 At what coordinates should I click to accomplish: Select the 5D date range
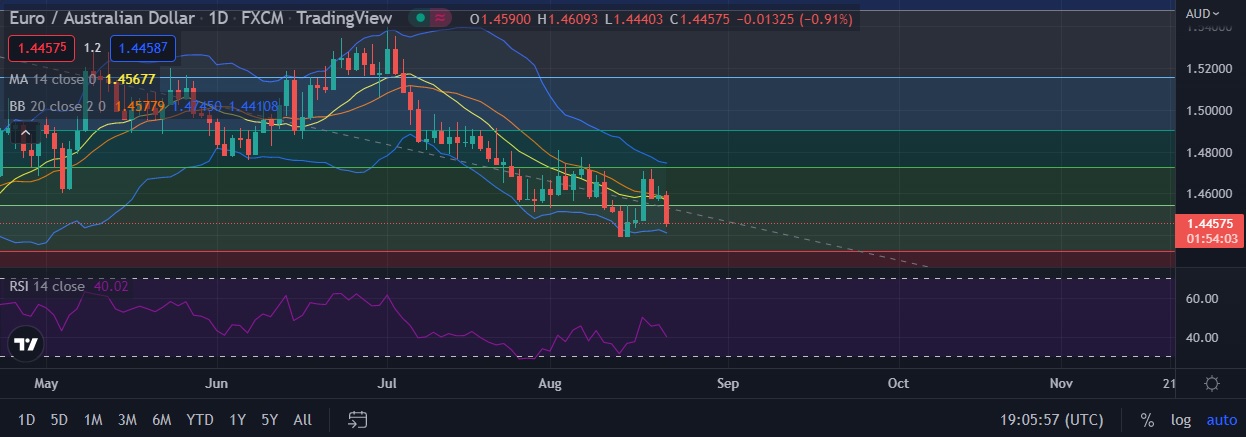point(59,420)
